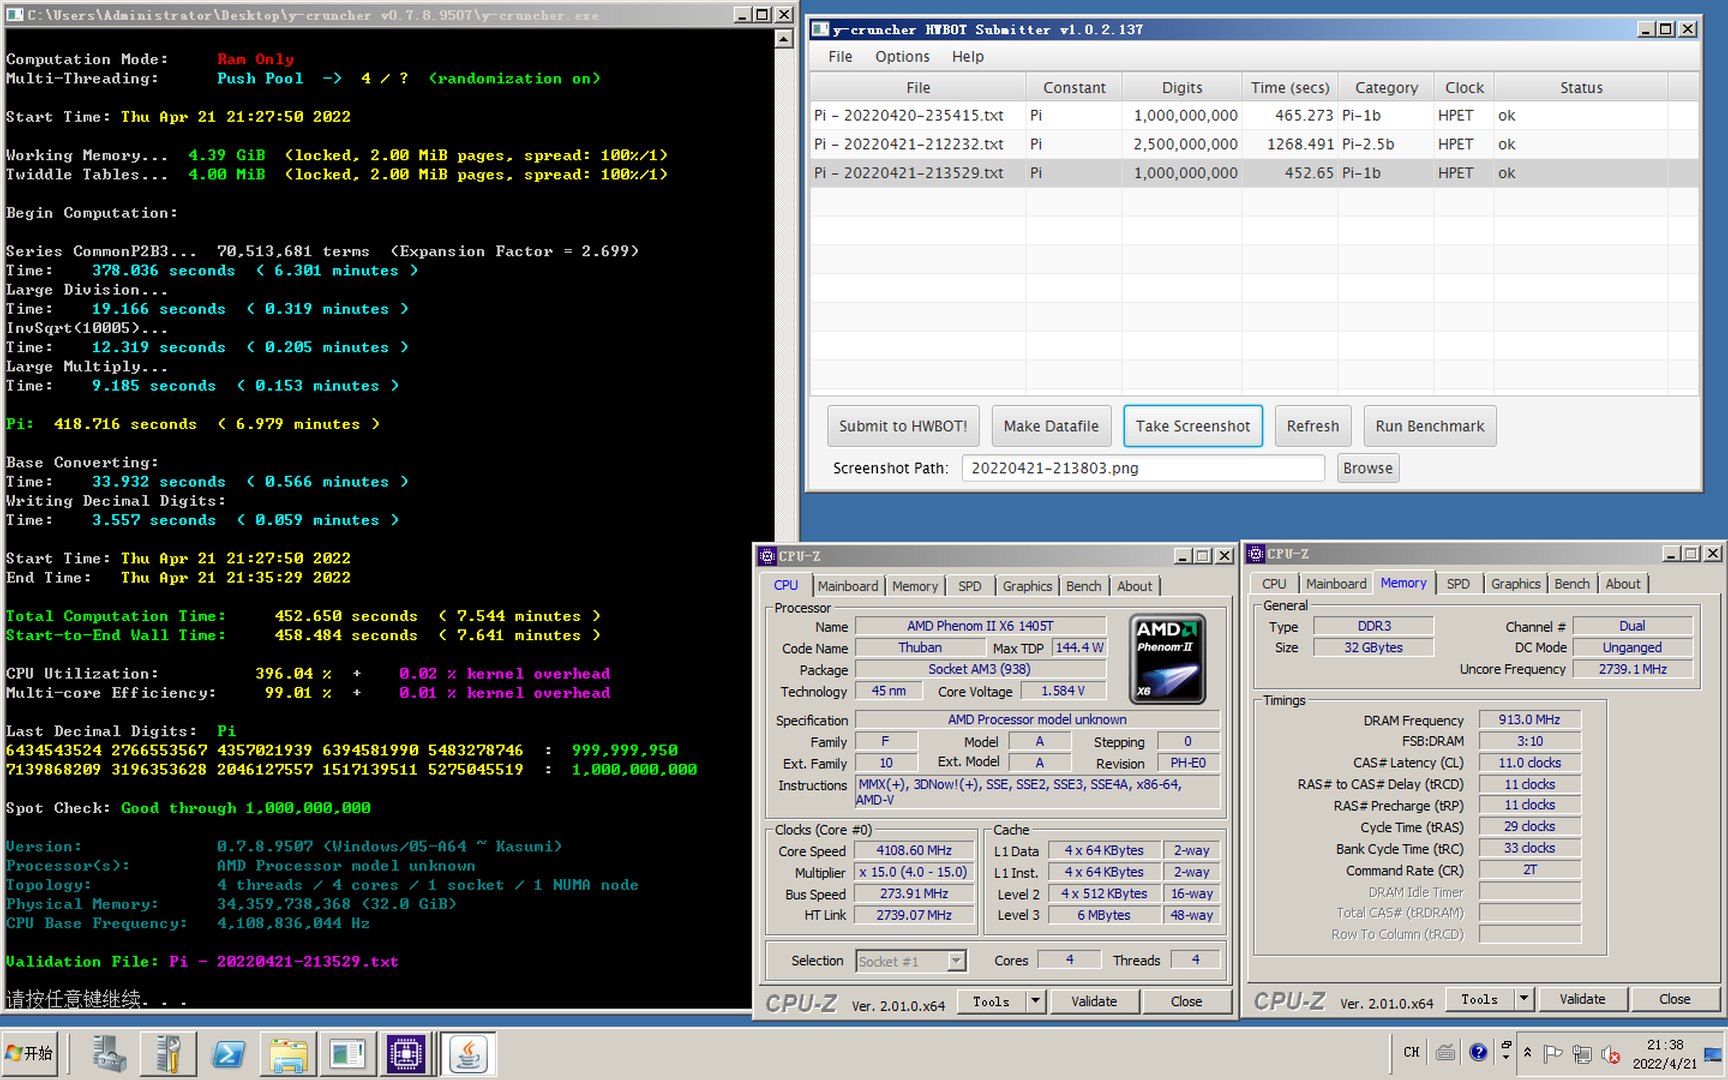The image size is (1728, 1080).
Task: Open SPD tab in the Memory CPU-Z window
Action: tap(1458, 584)
